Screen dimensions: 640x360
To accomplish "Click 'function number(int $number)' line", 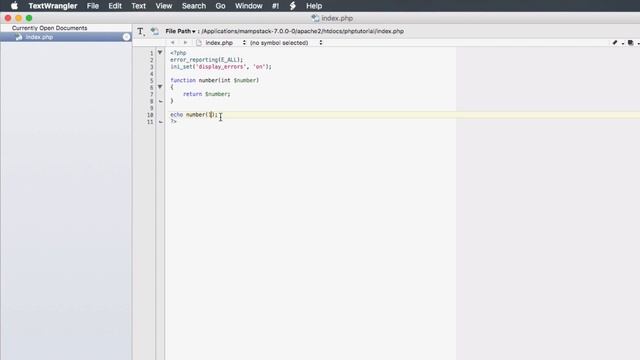I will click(215, 80).
